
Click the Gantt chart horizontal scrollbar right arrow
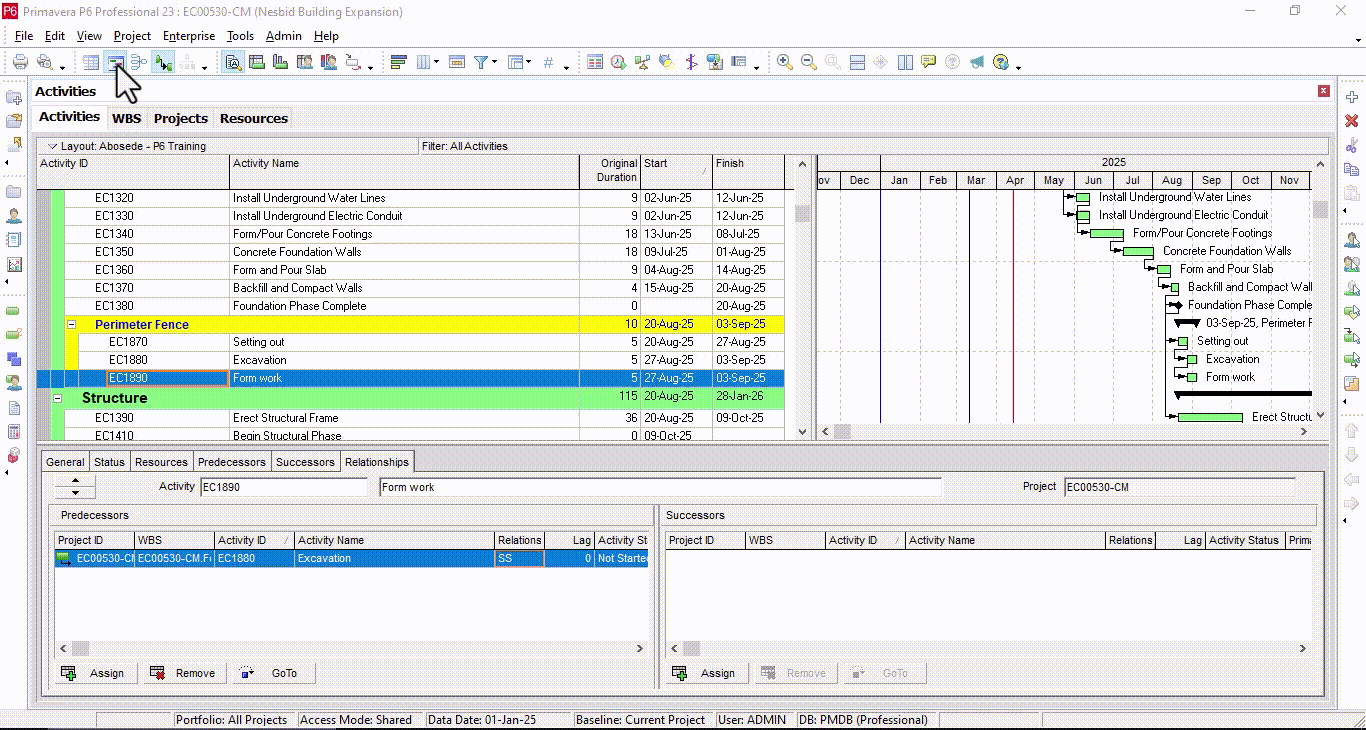tap(1304, 431)
